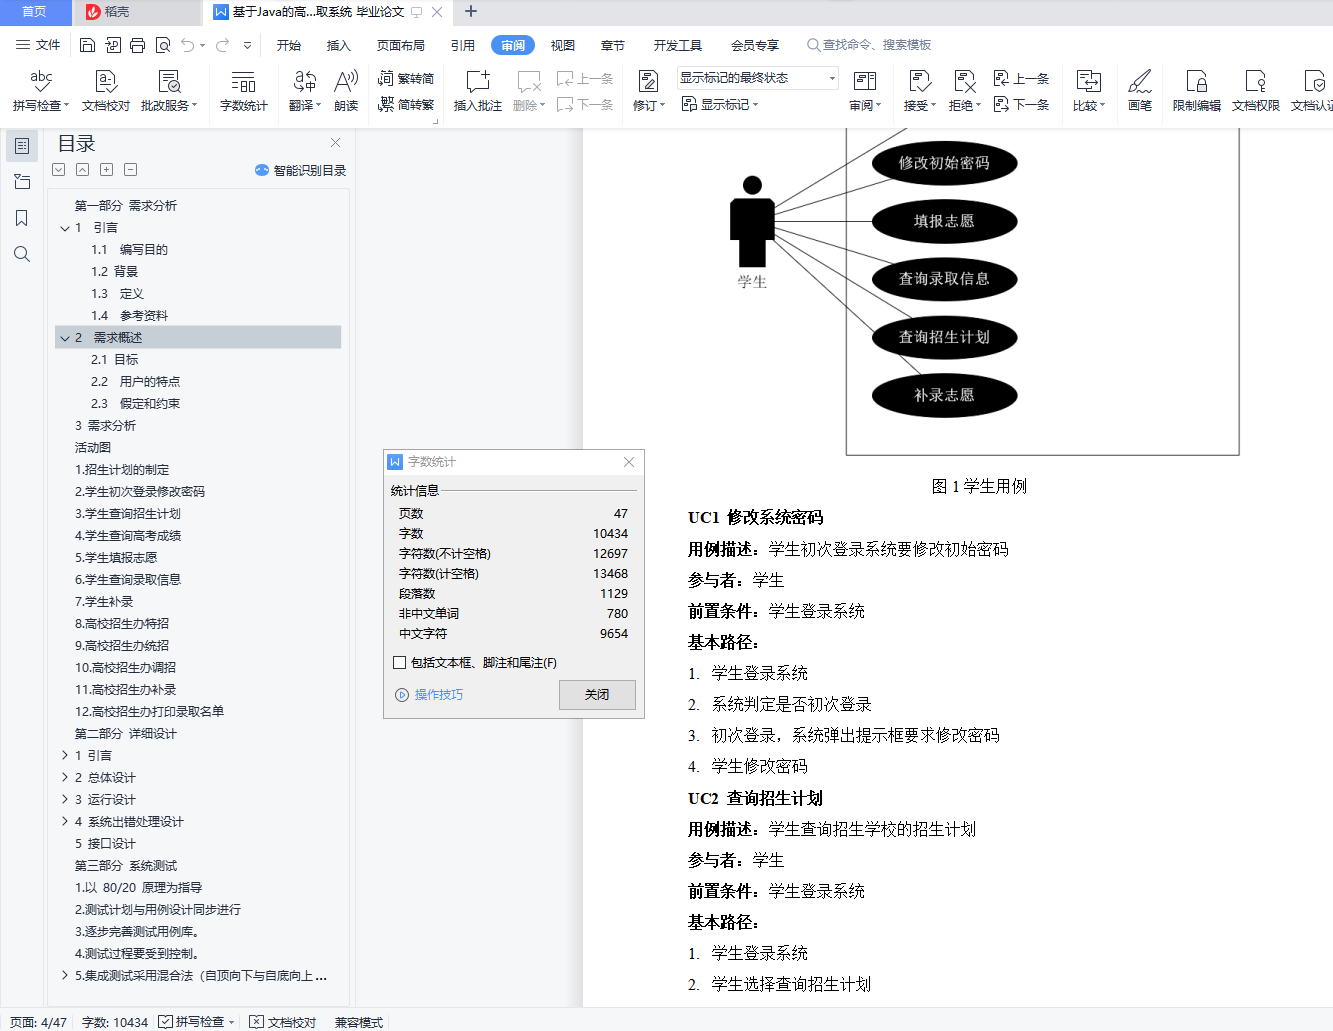1333x1031 pixels.
Task: Switch to the 开始 ribbon tab
Action: click(x=289, y=45)
